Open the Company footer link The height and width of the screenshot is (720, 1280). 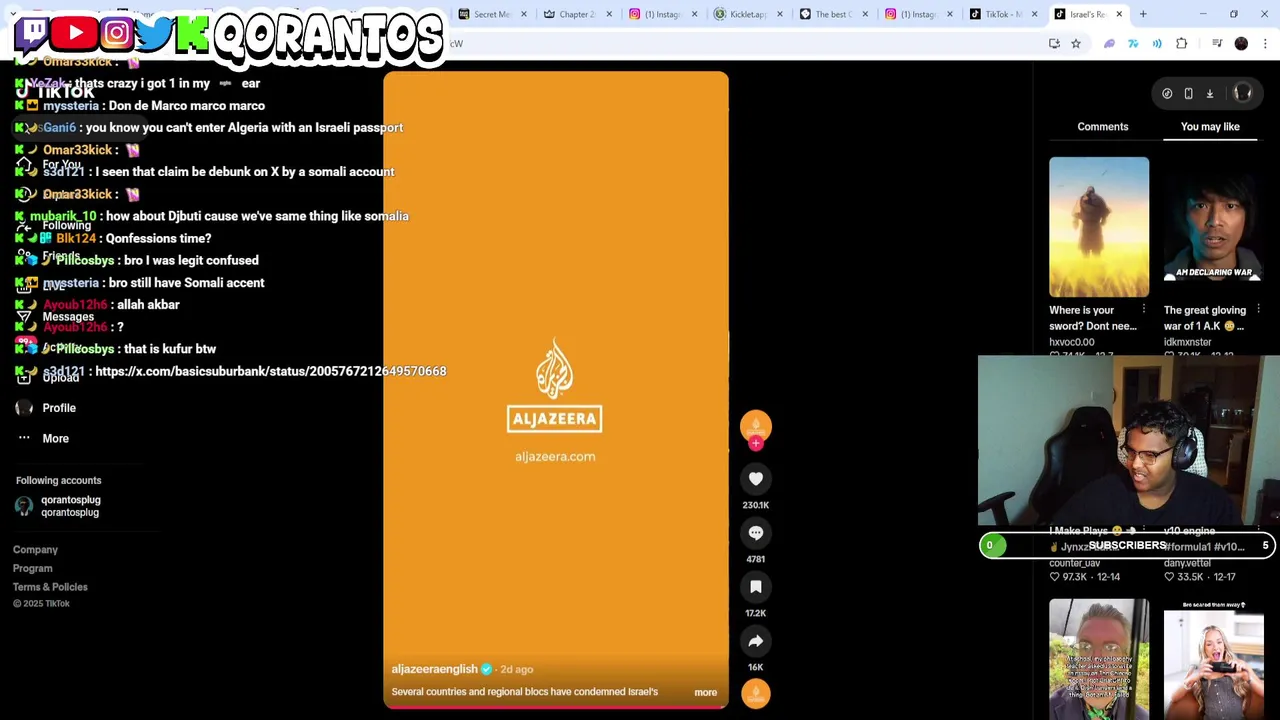[x=35, y=550]
